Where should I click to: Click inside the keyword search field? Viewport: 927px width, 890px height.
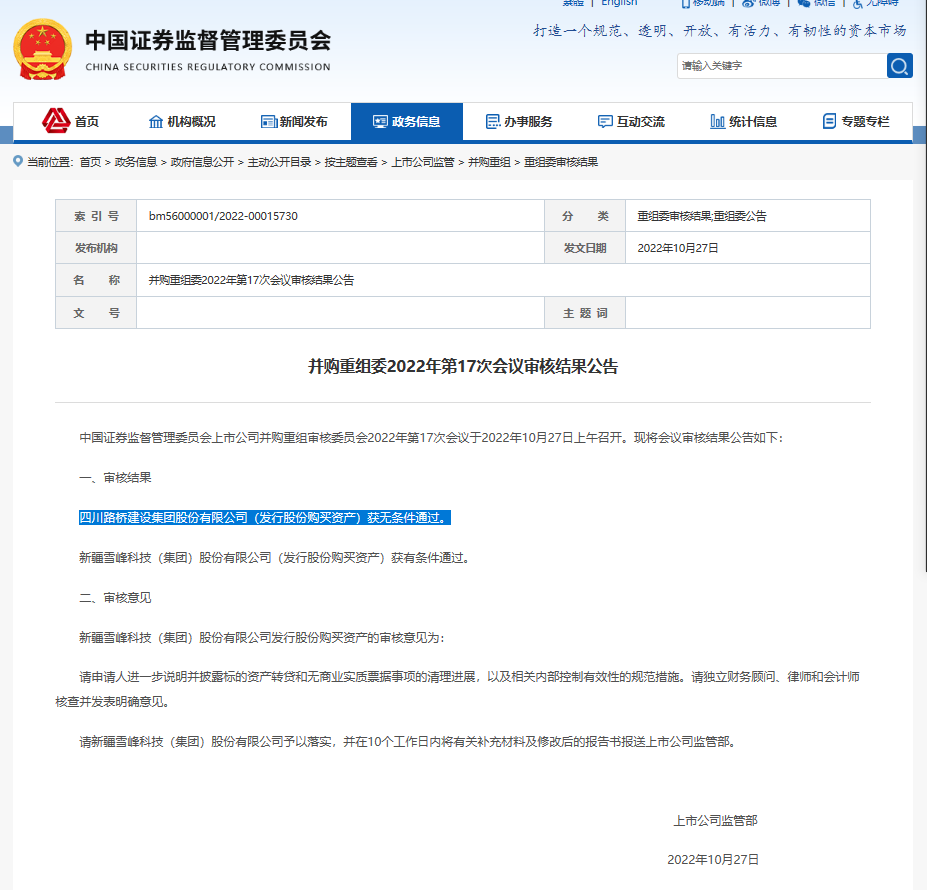tap(780, 66)
